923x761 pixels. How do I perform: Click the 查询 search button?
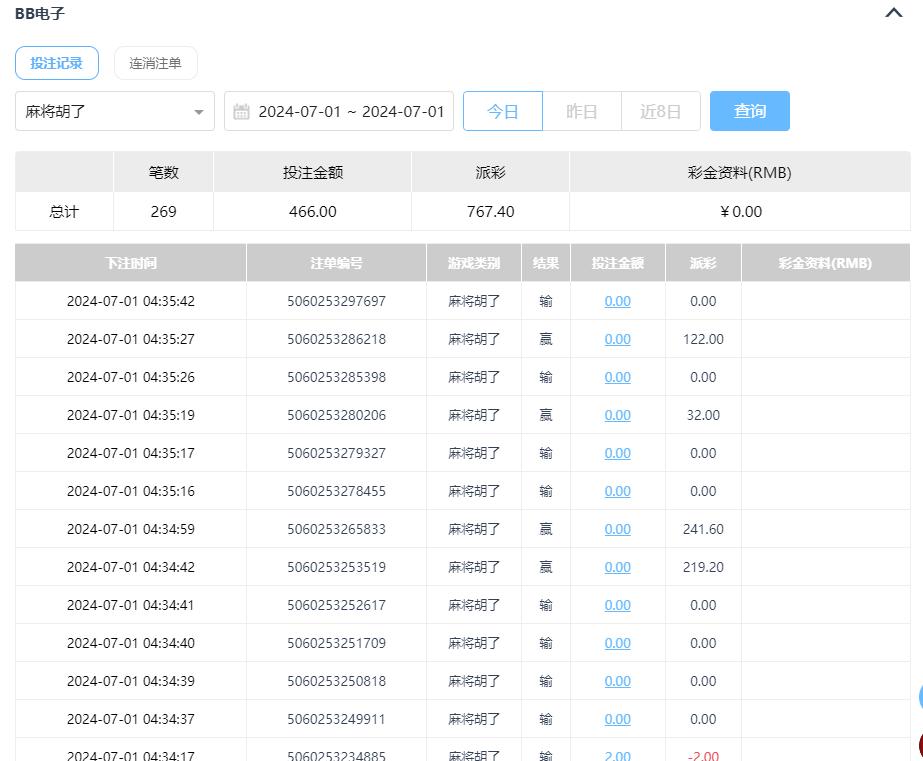(749, 111)
